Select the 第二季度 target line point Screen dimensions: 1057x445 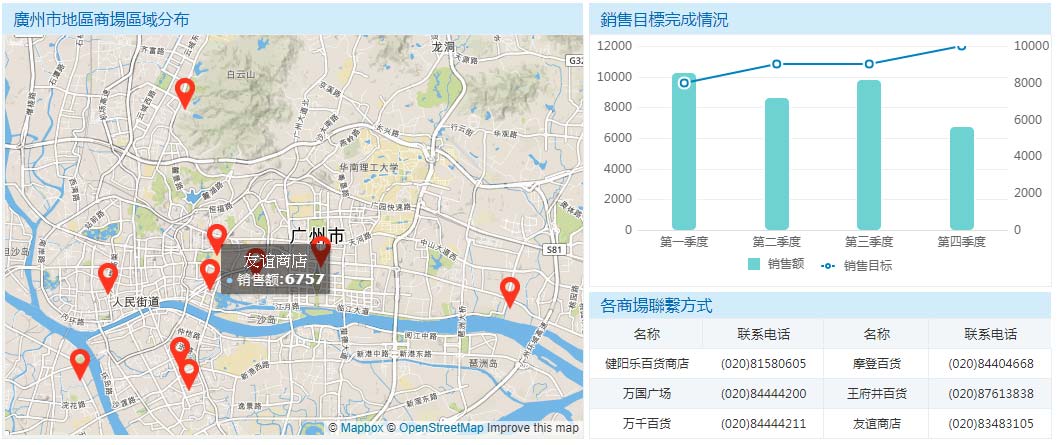[777, 64]
